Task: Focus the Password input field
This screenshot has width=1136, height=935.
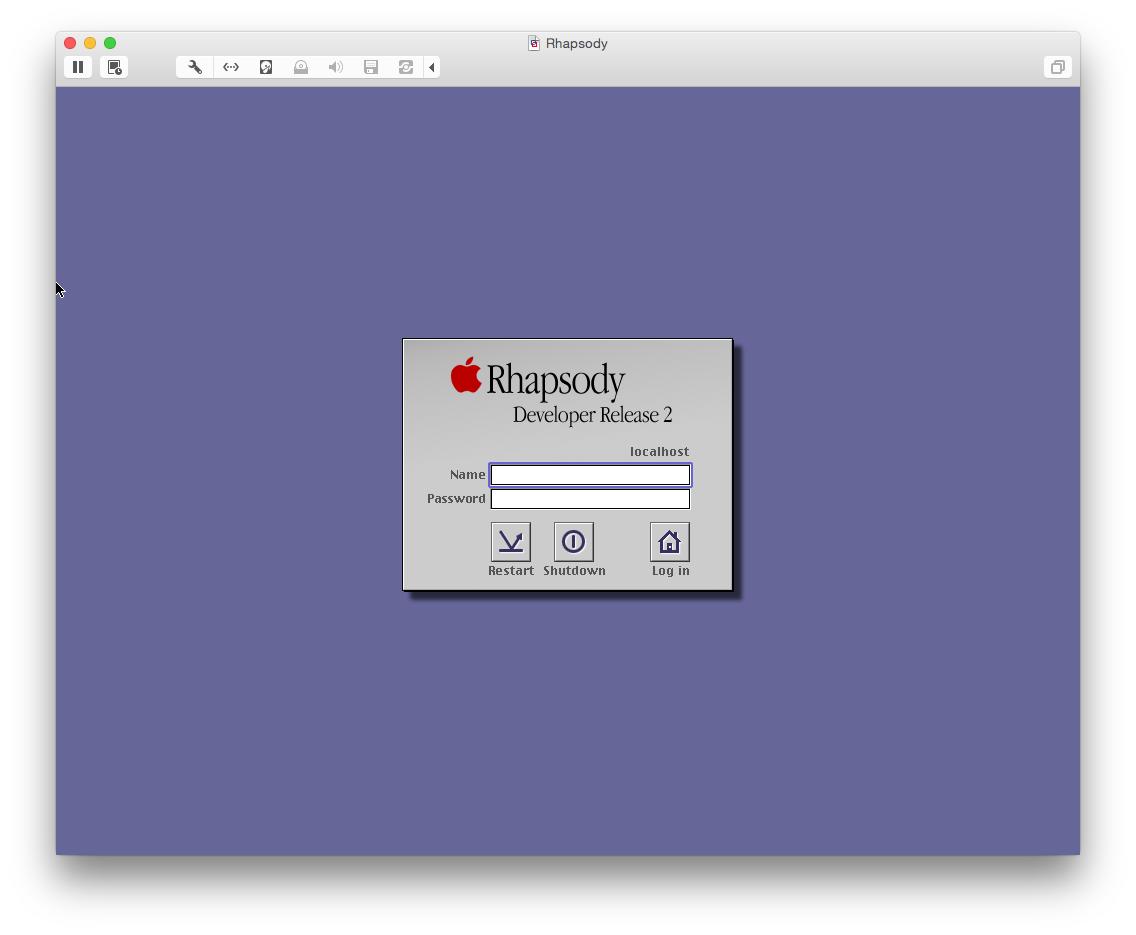Action: (x=590, y=499)
